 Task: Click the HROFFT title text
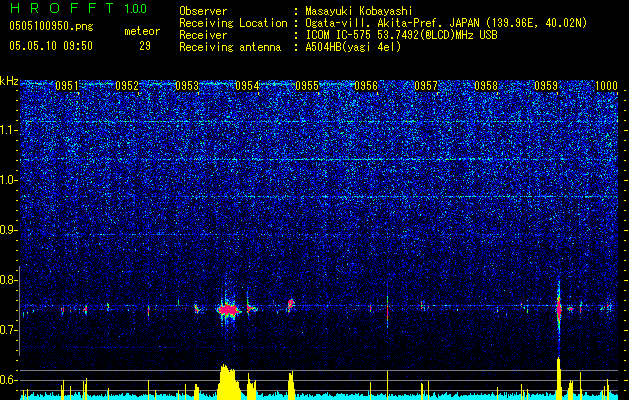click(62, 8)
